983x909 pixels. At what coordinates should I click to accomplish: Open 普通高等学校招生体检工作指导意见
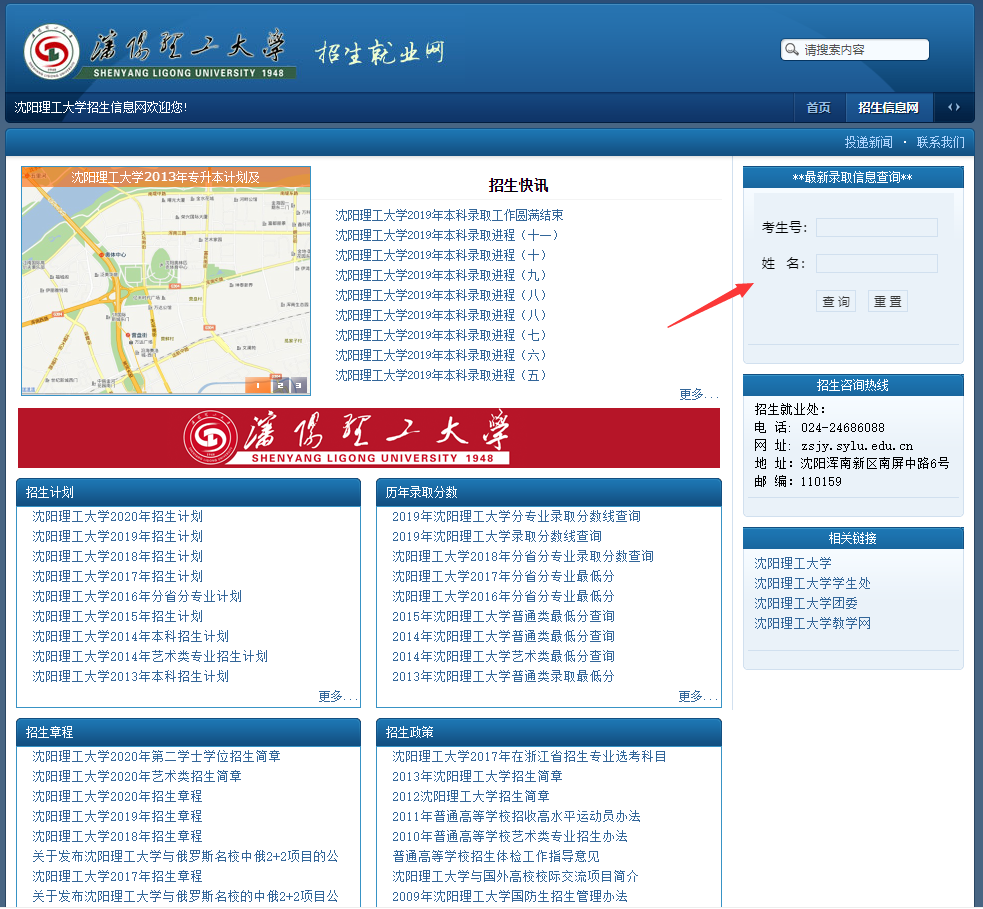point(496,856)
